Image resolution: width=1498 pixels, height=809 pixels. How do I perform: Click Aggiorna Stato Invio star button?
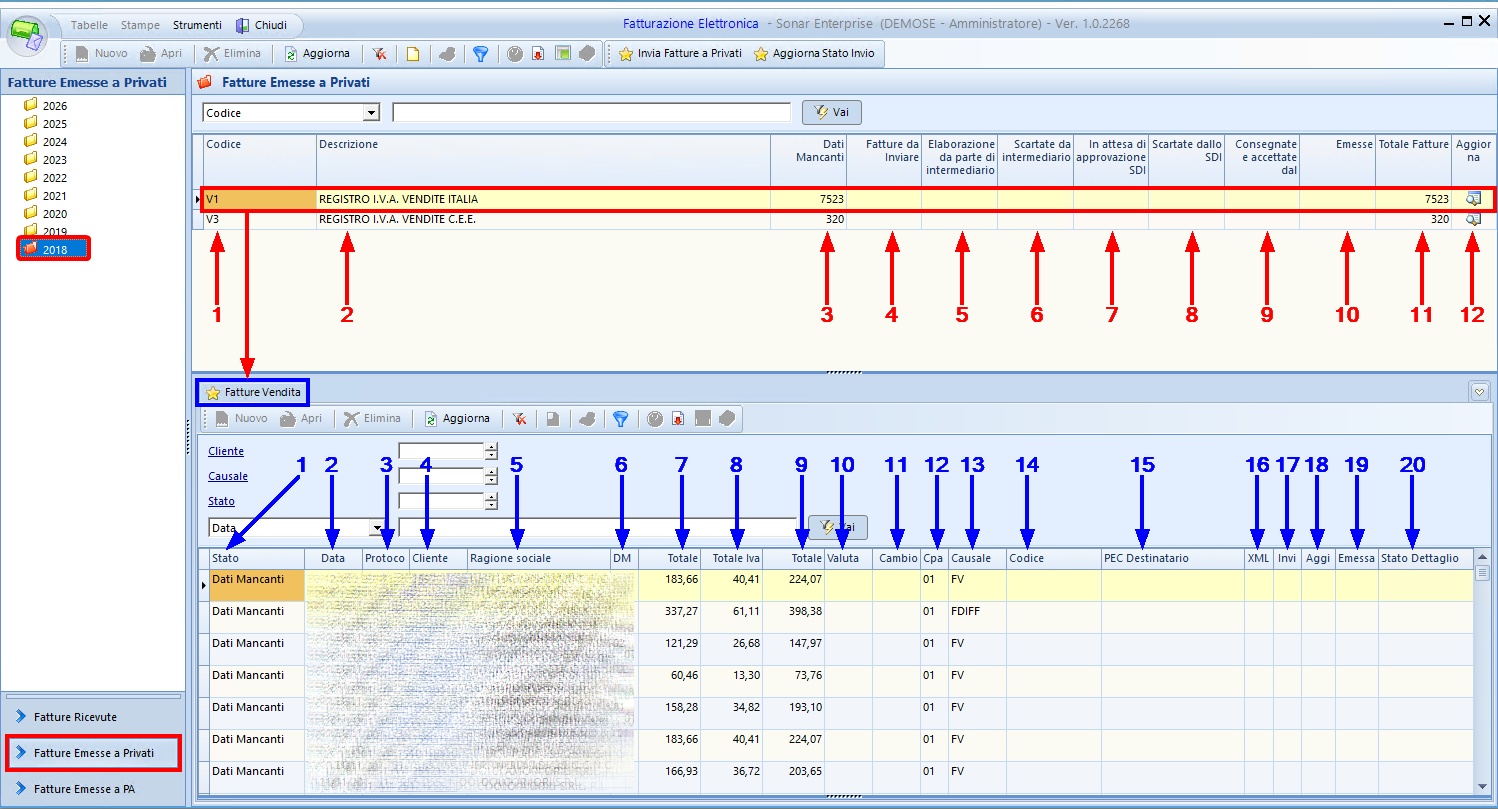click(814, 53)
